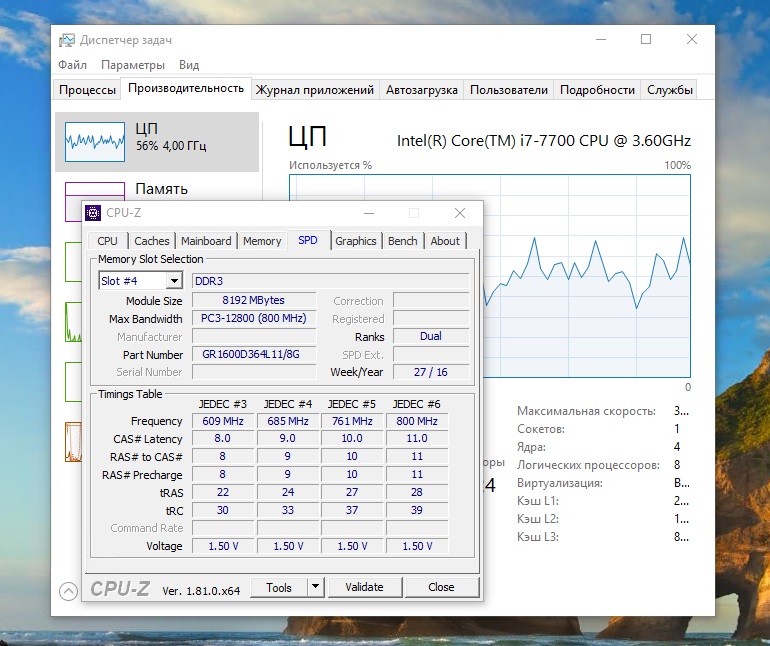Click the CAS# Latency 11.0 cell
Screen dimensions: 770x646
pyautogui.click(x=417, y=438)
